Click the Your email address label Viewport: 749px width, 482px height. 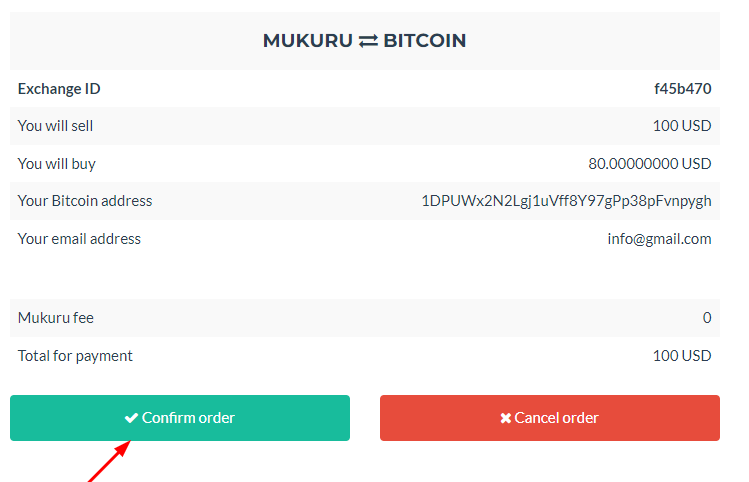point(79,239)
